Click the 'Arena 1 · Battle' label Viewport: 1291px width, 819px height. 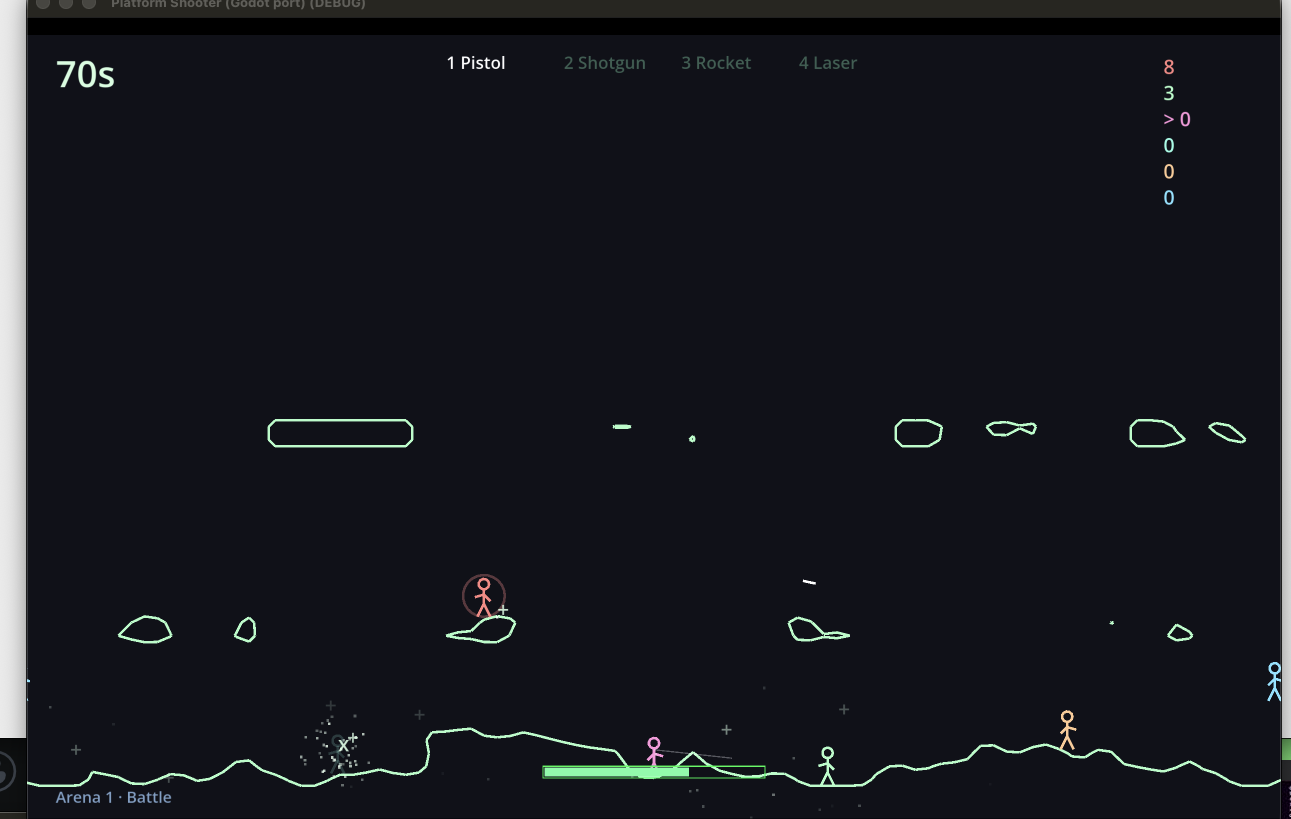113,797
